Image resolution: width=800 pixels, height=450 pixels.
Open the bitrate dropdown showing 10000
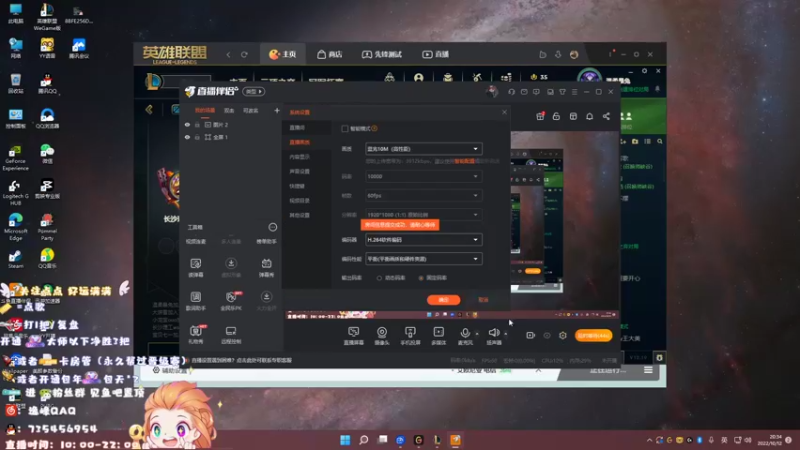click(x=423, y=177)
